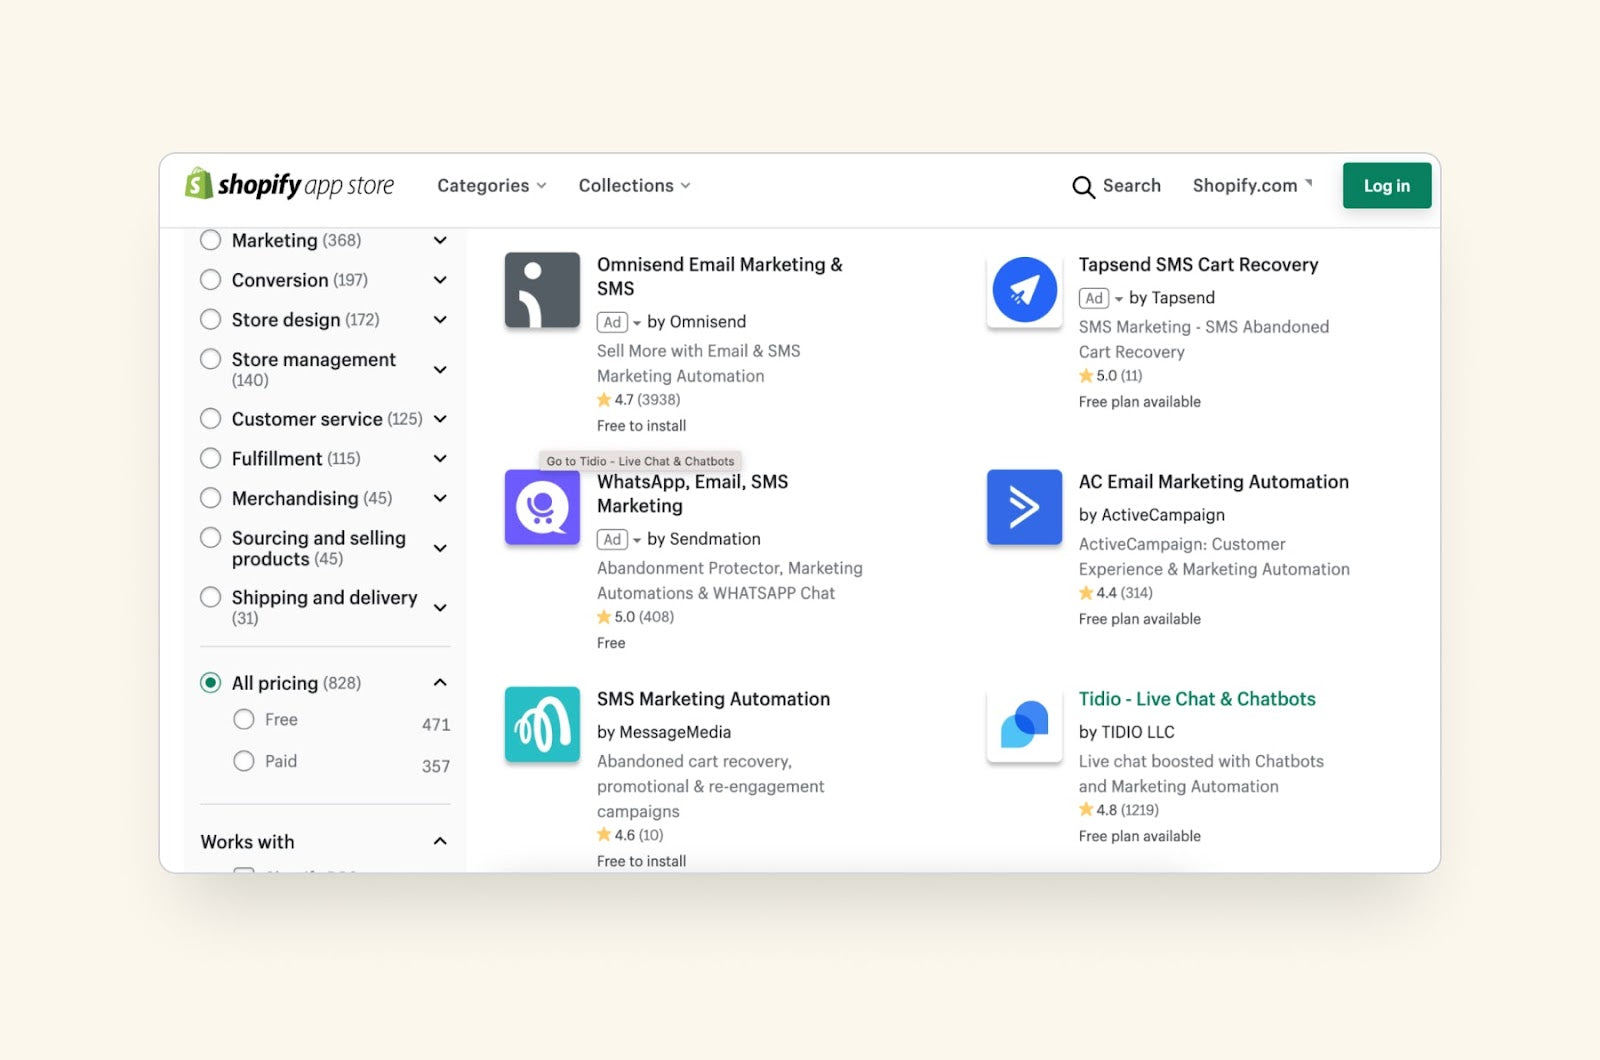Expand the Customer service category
This screenshot has width=1600, height=1060.
440,419
